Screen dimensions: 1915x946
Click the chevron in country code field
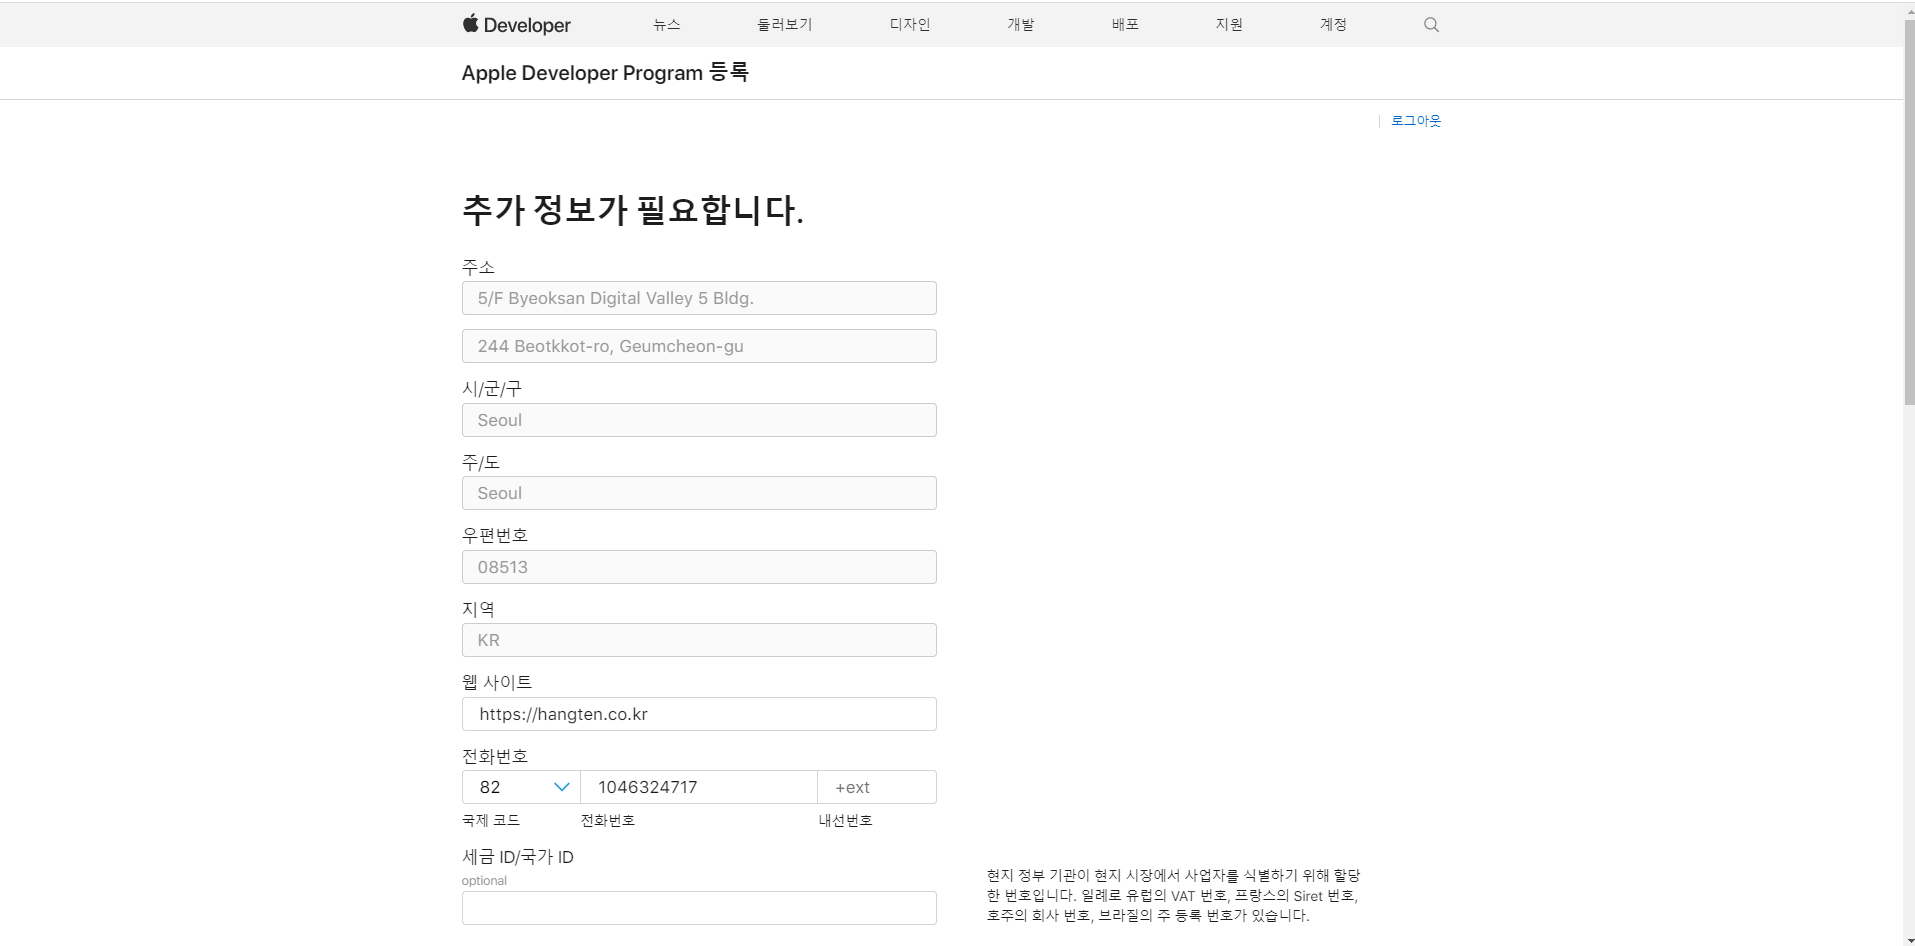point(562,787)
